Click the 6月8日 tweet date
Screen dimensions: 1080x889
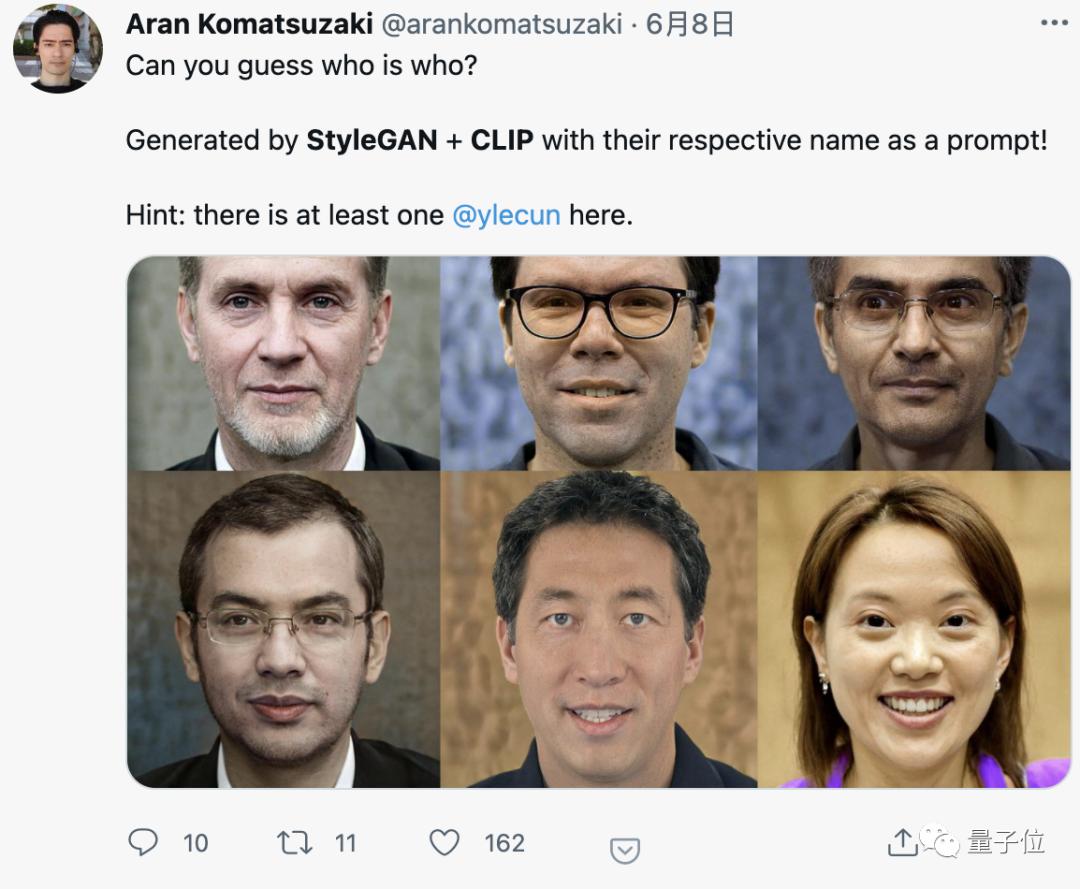point(690,24)
